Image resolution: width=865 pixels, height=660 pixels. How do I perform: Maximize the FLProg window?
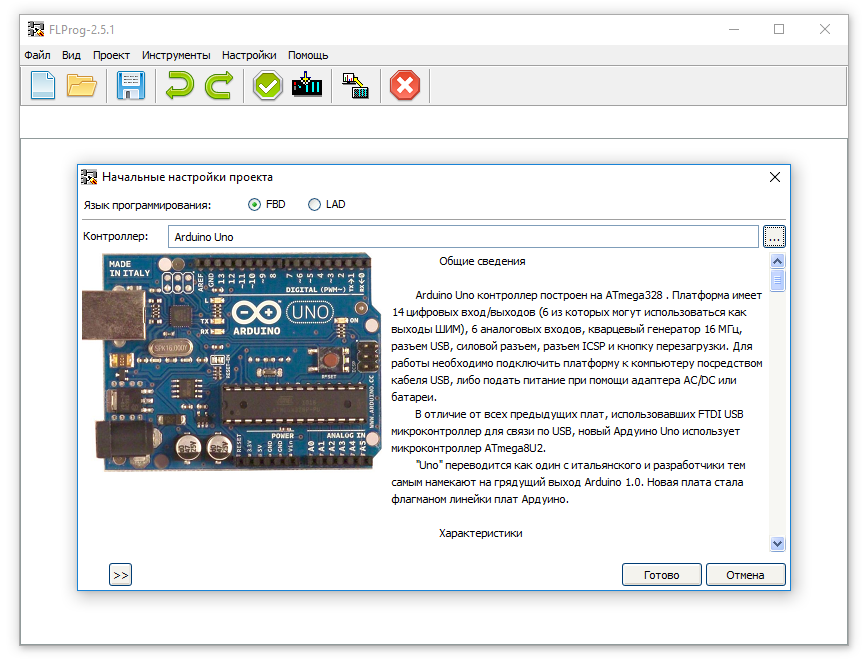click(x=779, y=29)
